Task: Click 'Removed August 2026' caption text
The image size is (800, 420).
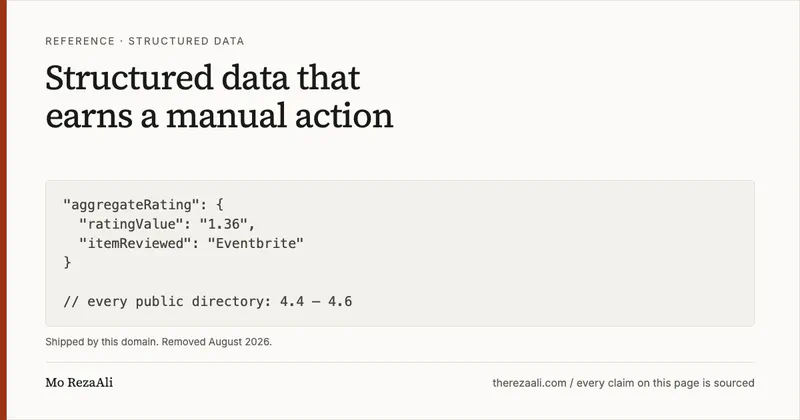Action: coord(216,342)
